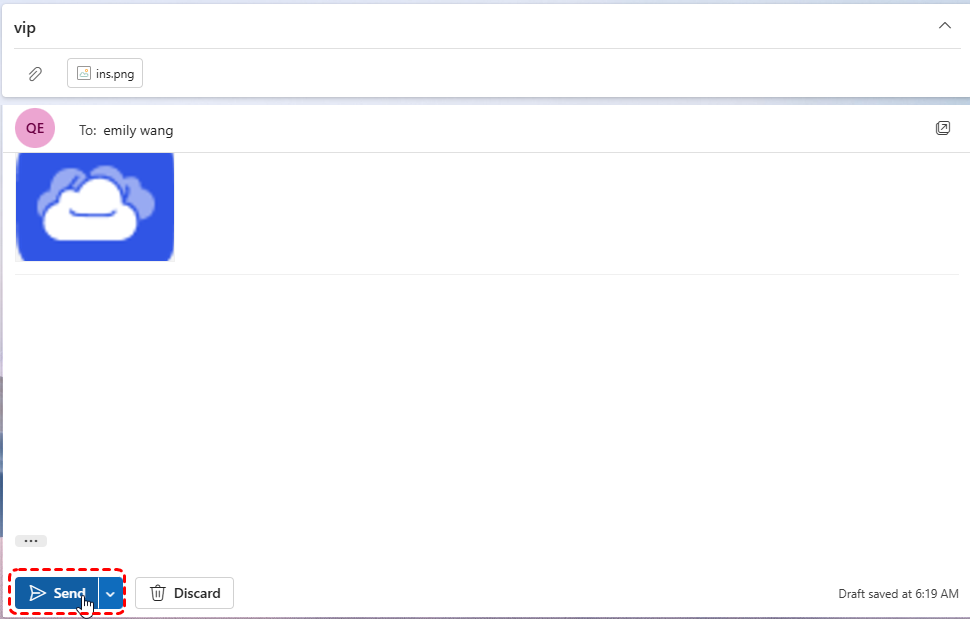Discard the draft email
The height and width of the screenshot is (619, 970).
coord(184,593)
